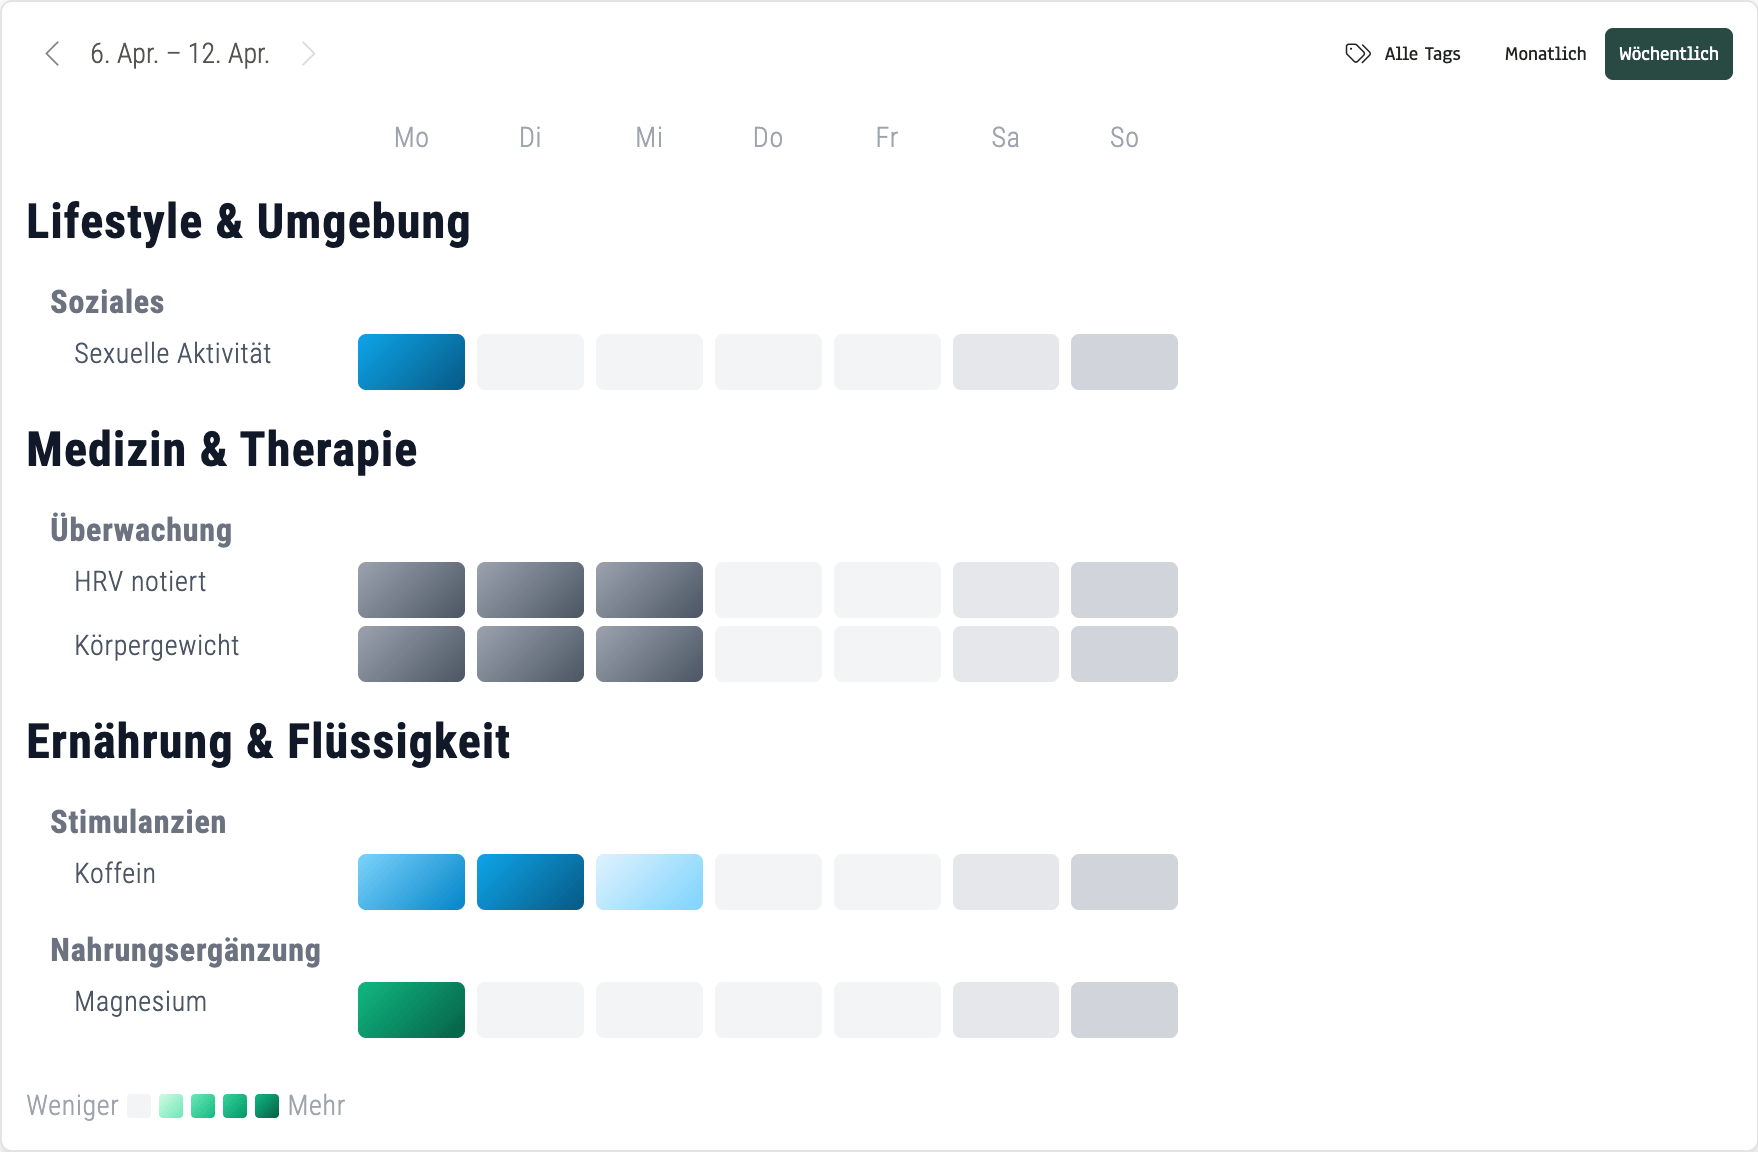The image size is (1758, 1152).
Task: Click the darkest green swatch in the legend
Action: click(x=266, y=1105)
